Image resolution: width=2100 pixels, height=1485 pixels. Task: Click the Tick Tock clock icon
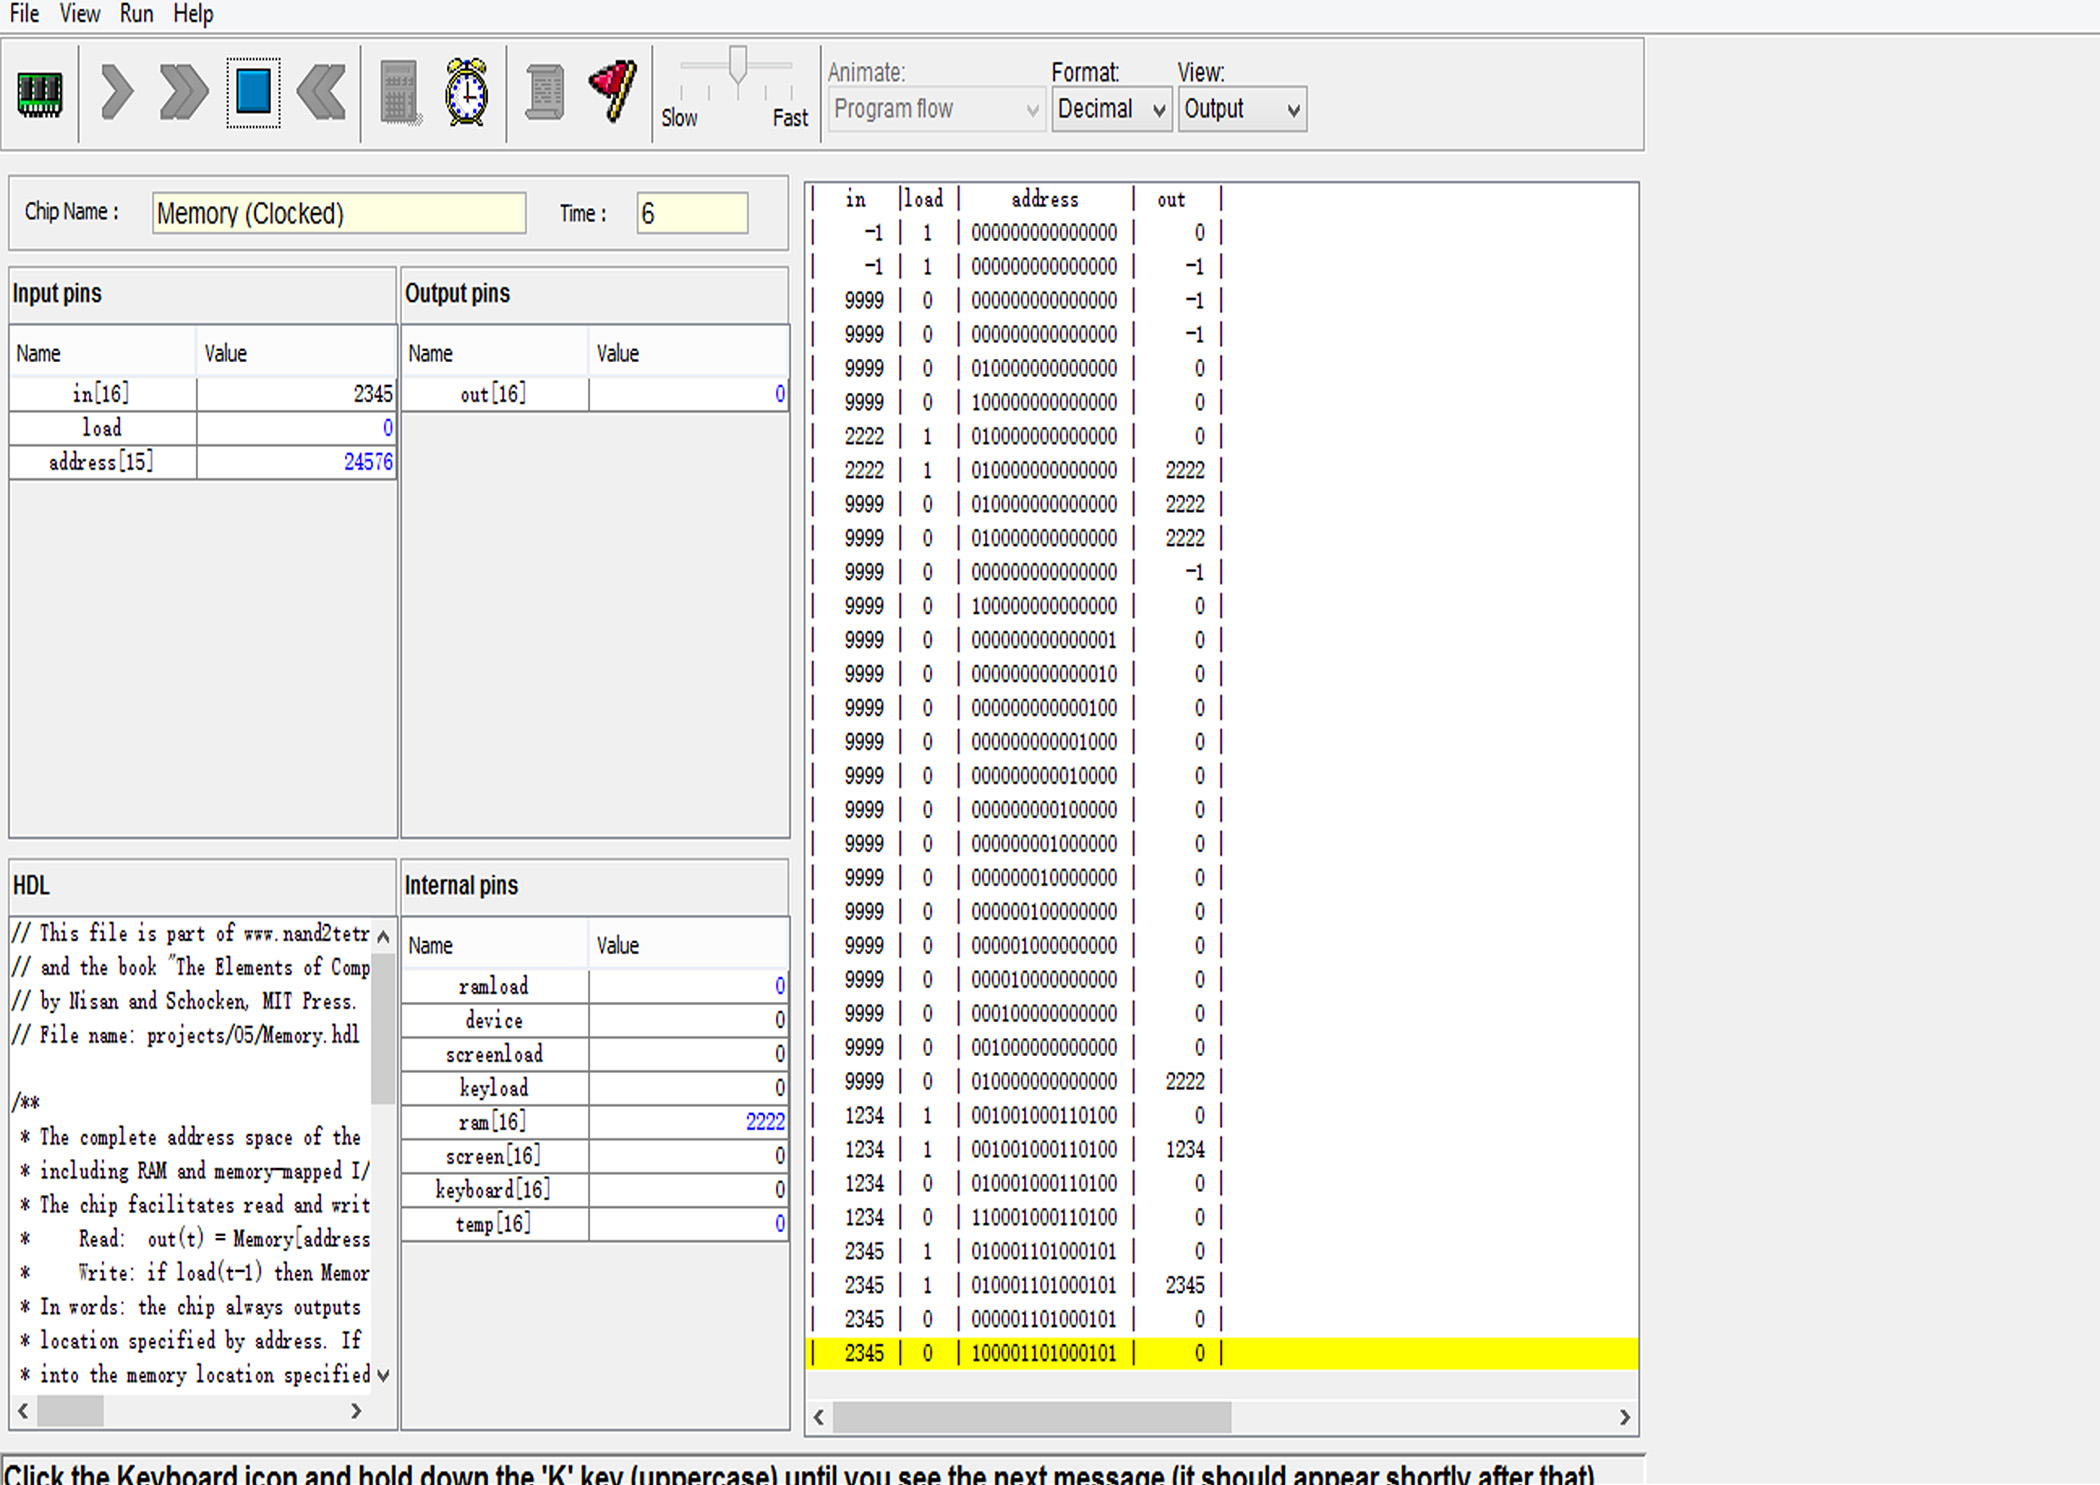pos(466,94)
